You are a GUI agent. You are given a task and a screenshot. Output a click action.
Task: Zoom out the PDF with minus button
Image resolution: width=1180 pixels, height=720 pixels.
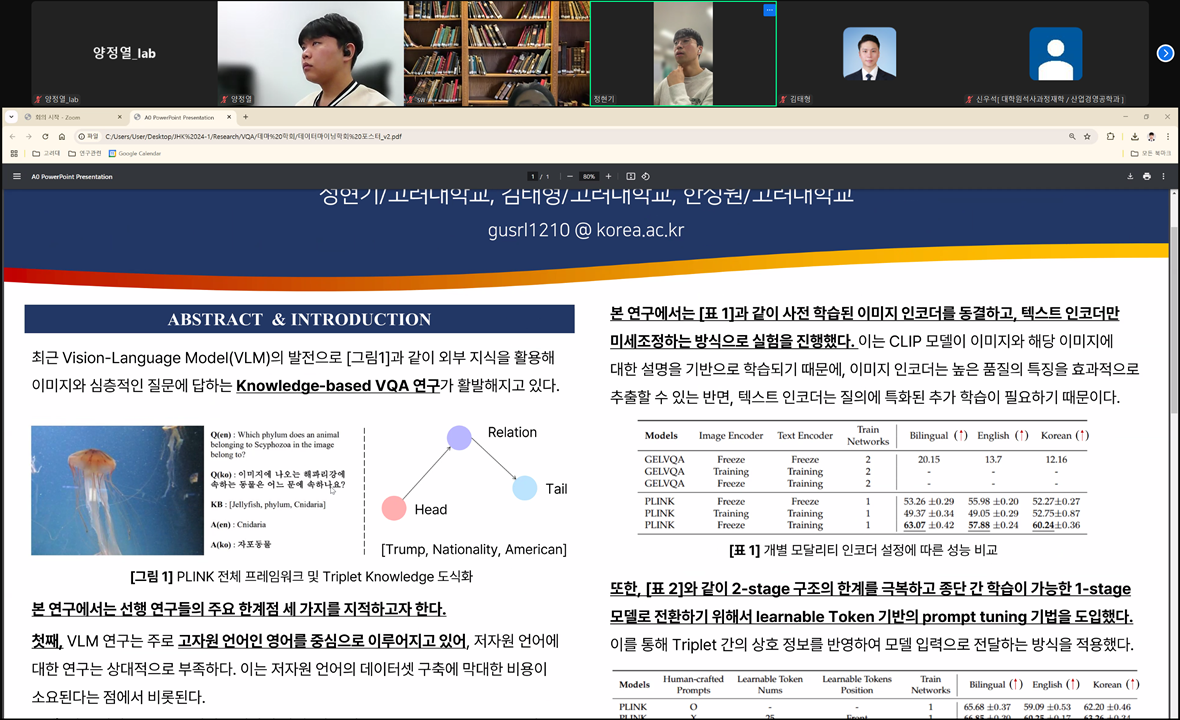[x=570, y=177]
